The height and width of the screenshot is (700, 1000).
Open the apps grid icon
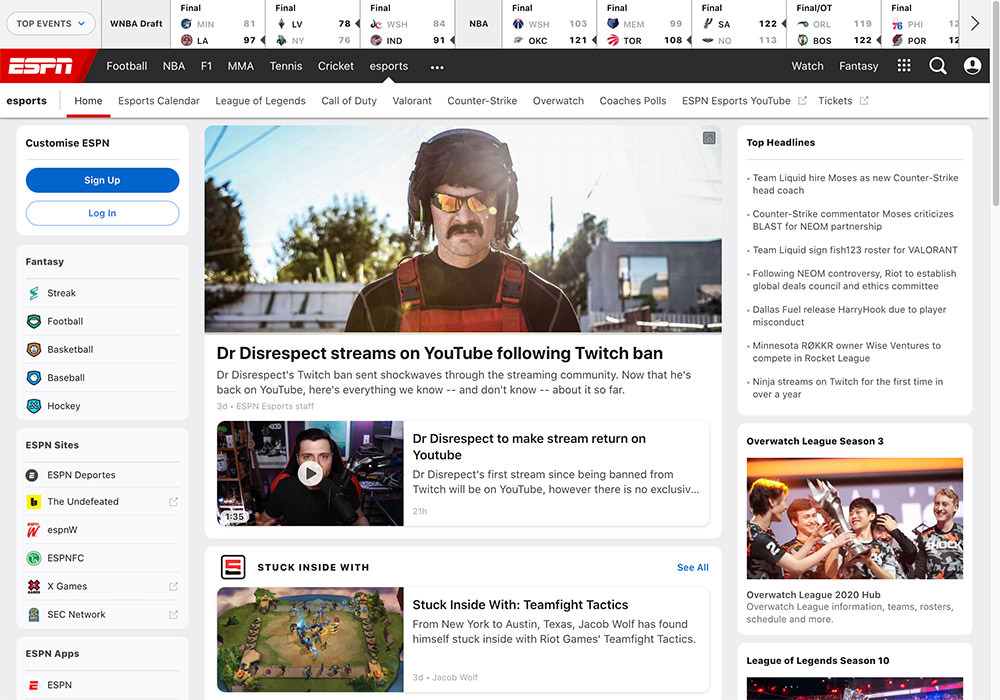point(904,66)
